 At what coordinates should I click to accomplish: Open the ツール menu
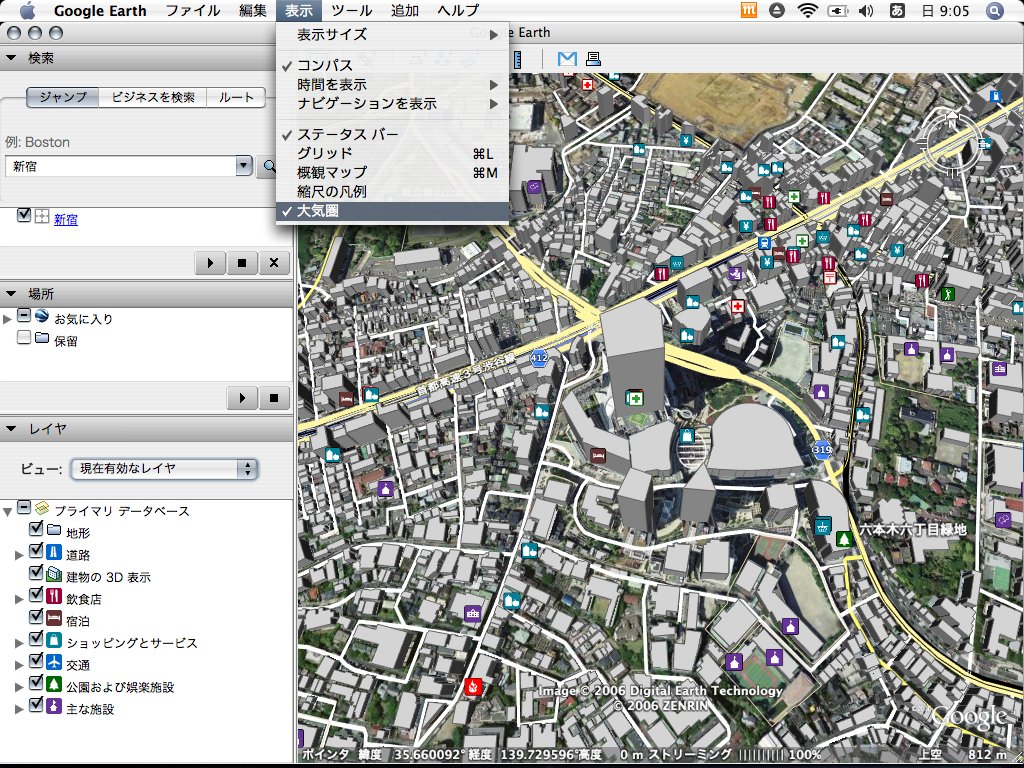(x=351, y=10)
